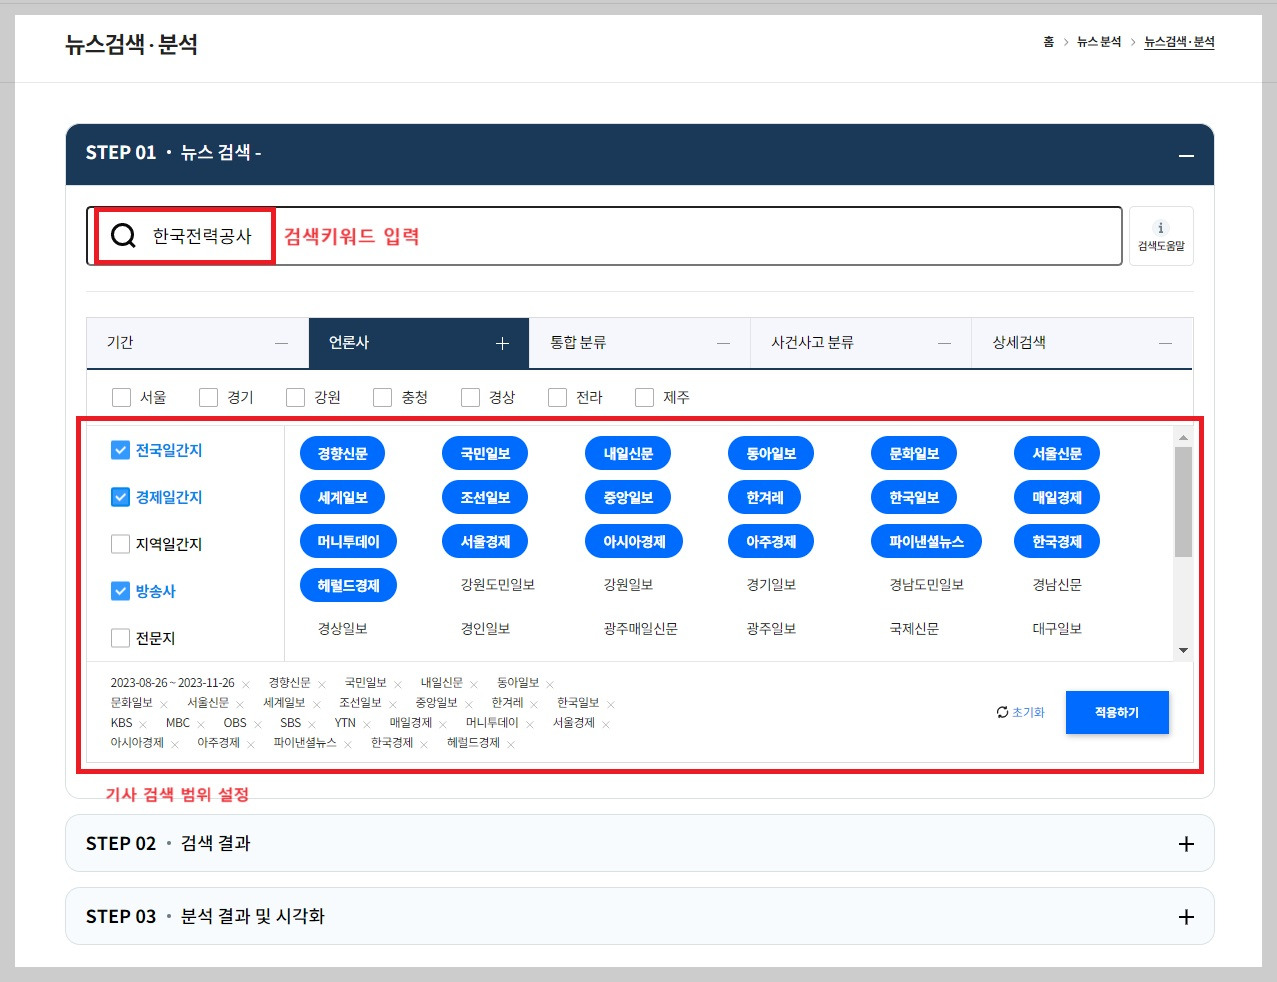Check the 경기 region checkbox
The image size is (1277, 982).
209,398
